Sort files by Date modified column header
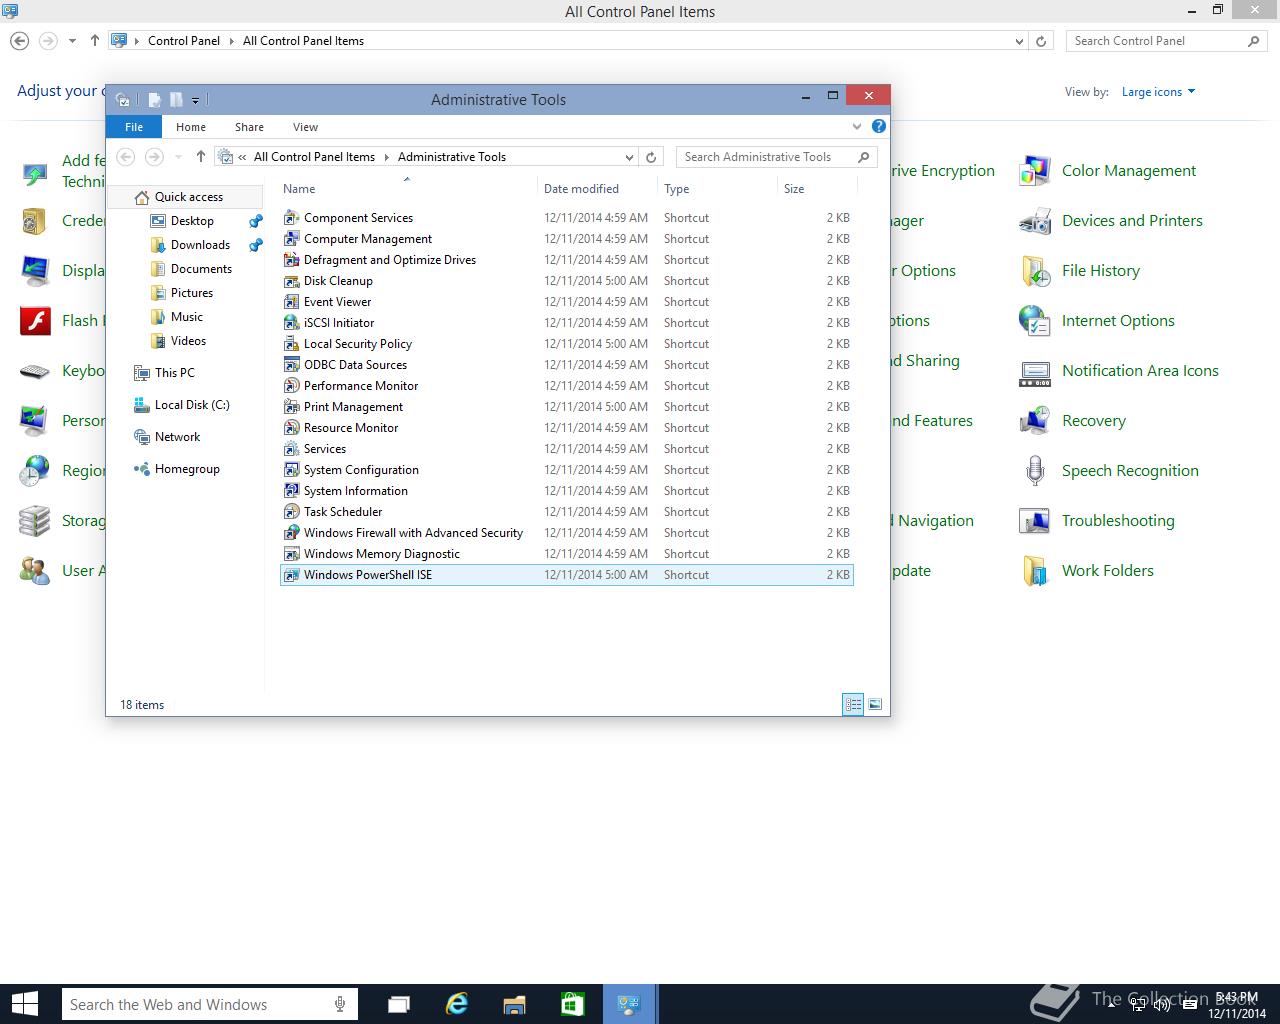The width and height of the screenshot is (1280, 1024). (x=581, y=189)
